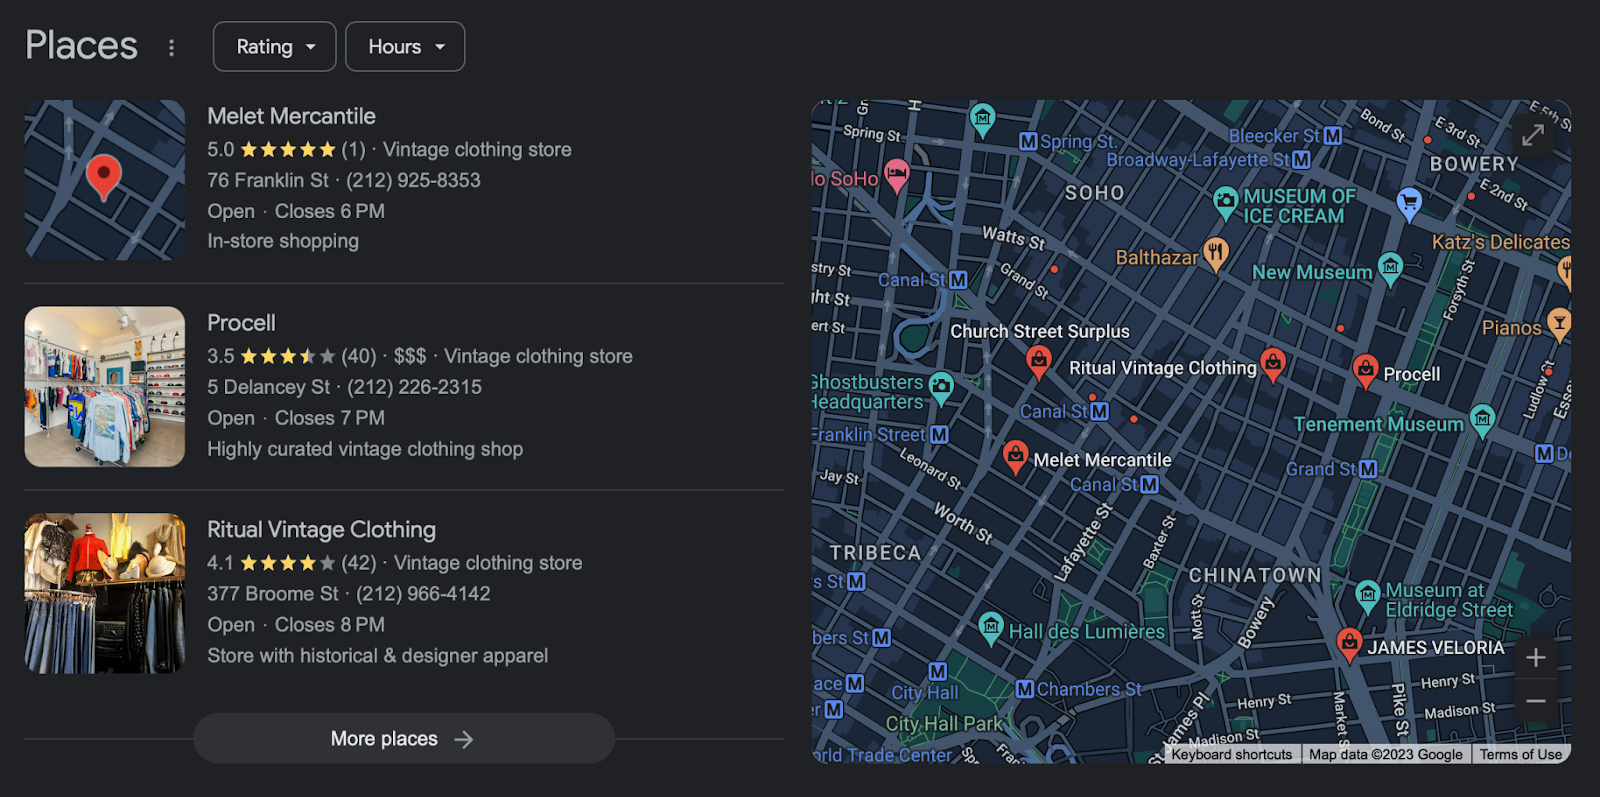Click the More places button
This screenshot has height=797, width=1600.
pos(404,739)
